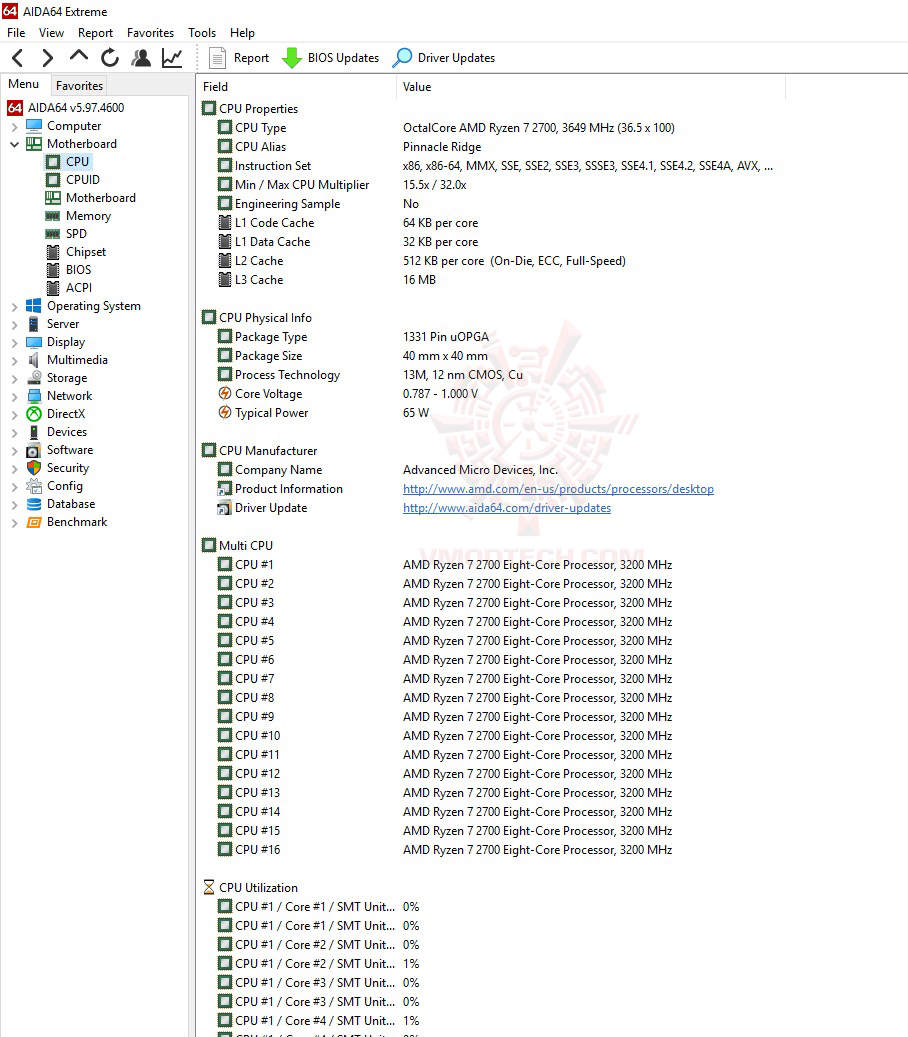This screenshot has width=908, height=1037.
Task: Open the graph chart toolbar icon
Action: [172, 58]
